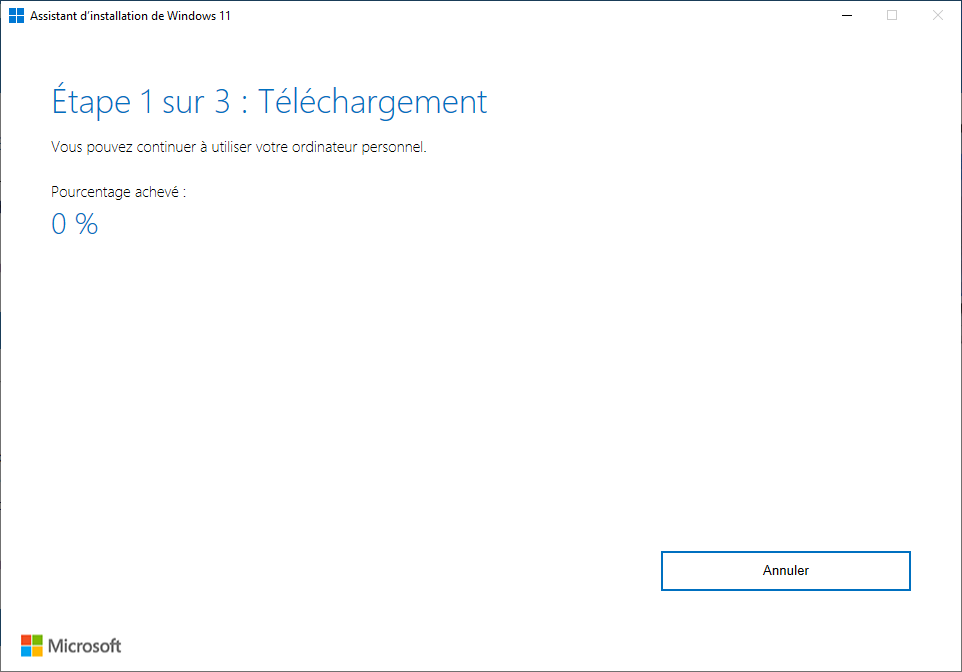Click the word 'utiliser' in the subtitle
Screen dimensions: 962x672
(x=231, y=147)
